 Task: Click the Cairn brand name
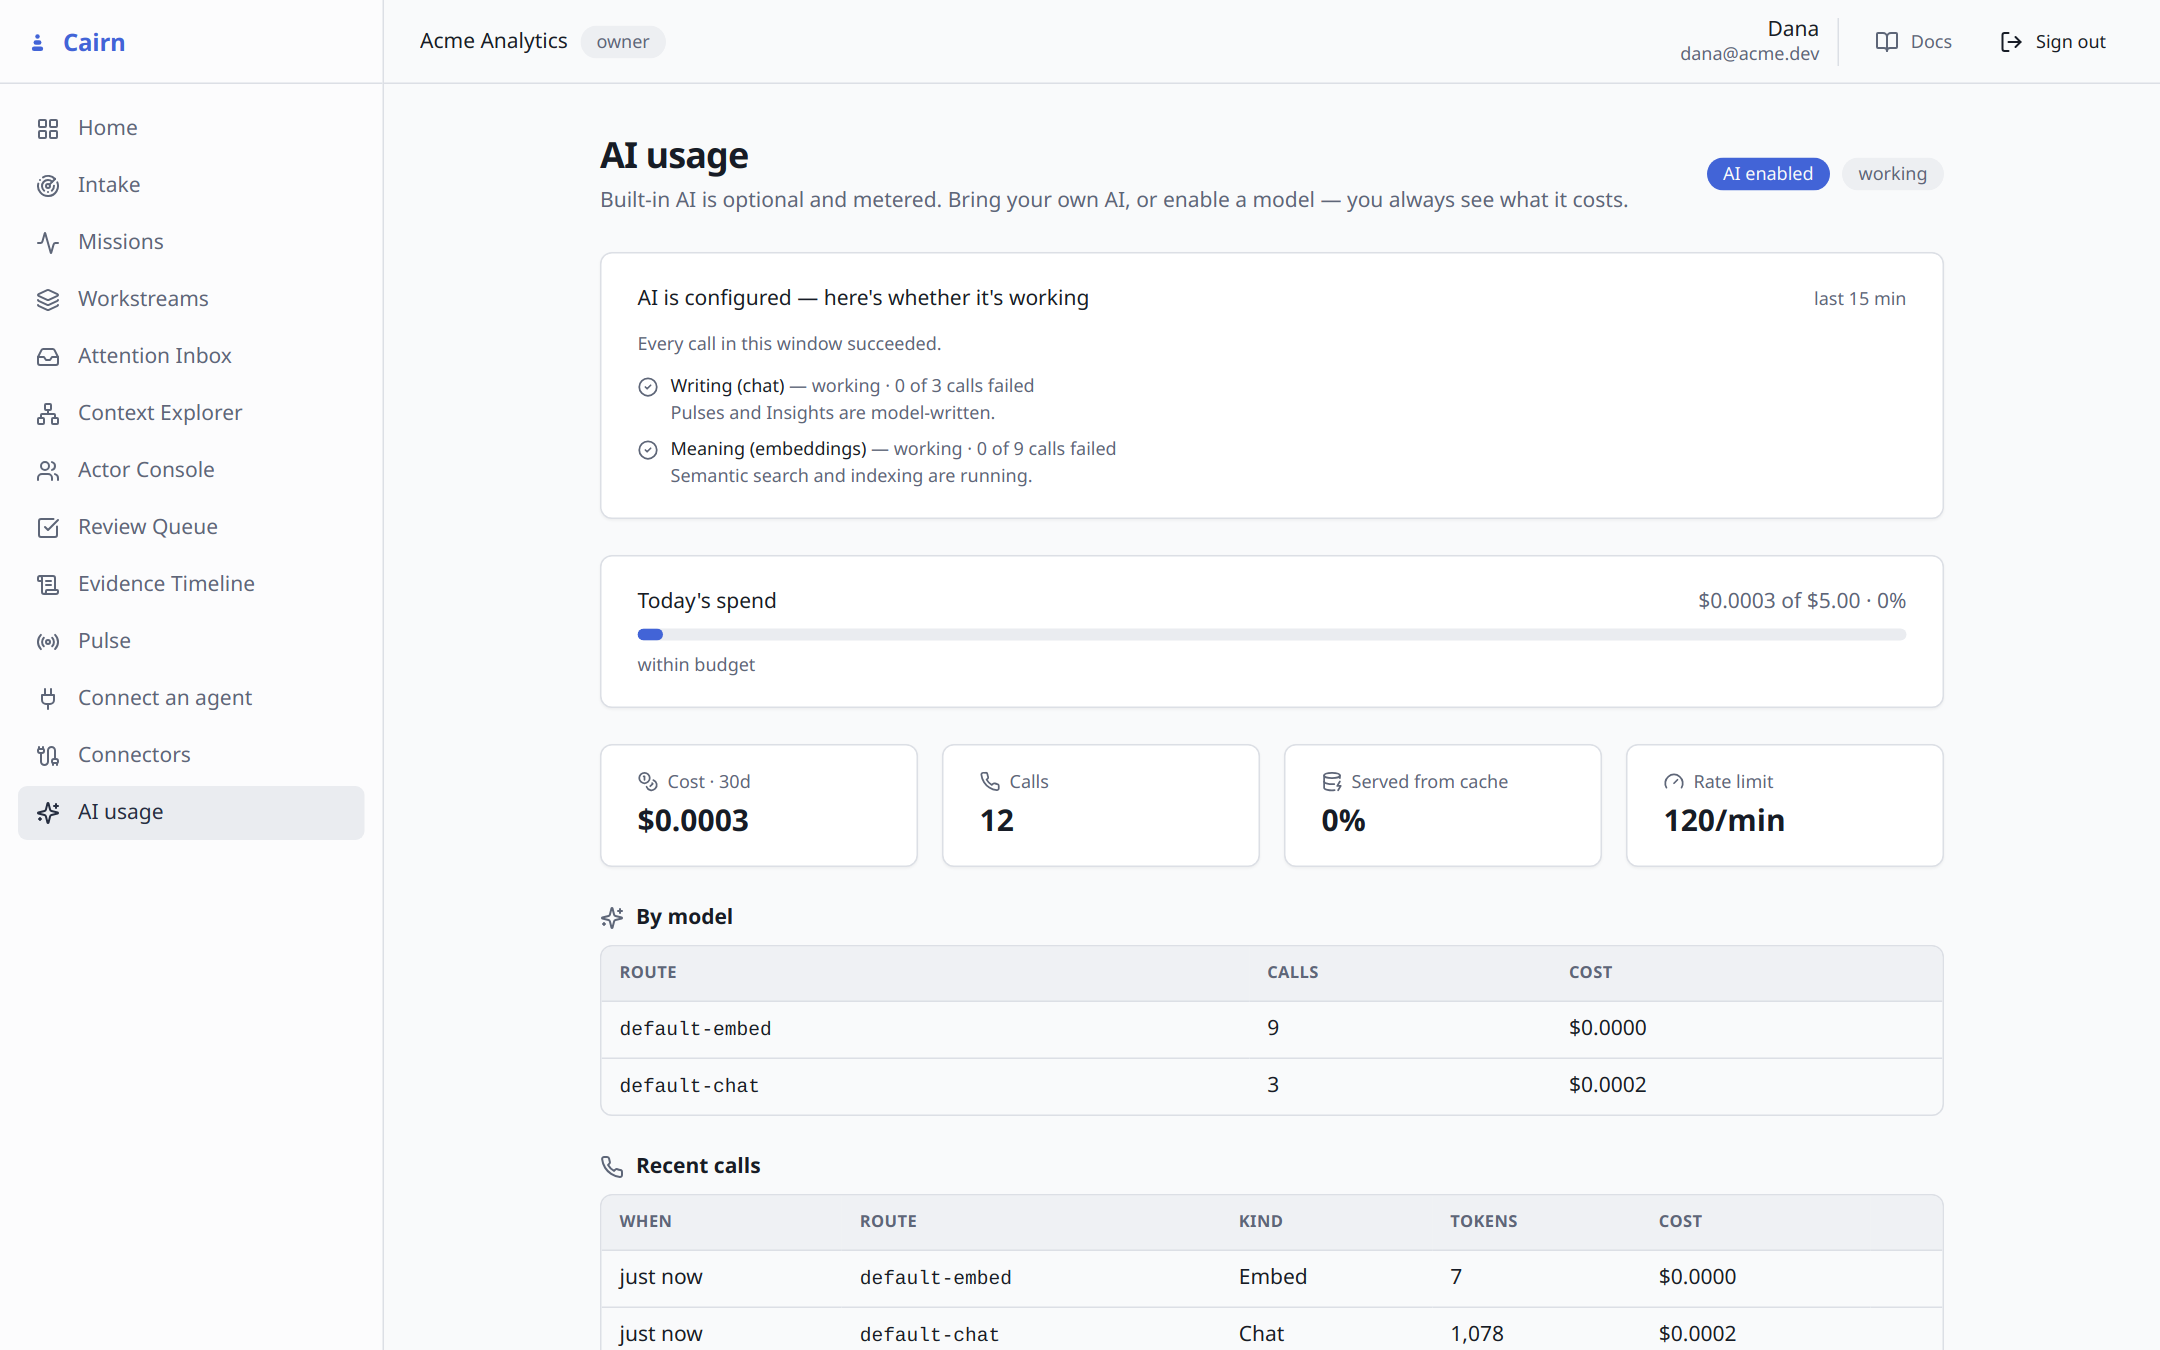click(94, 42)
